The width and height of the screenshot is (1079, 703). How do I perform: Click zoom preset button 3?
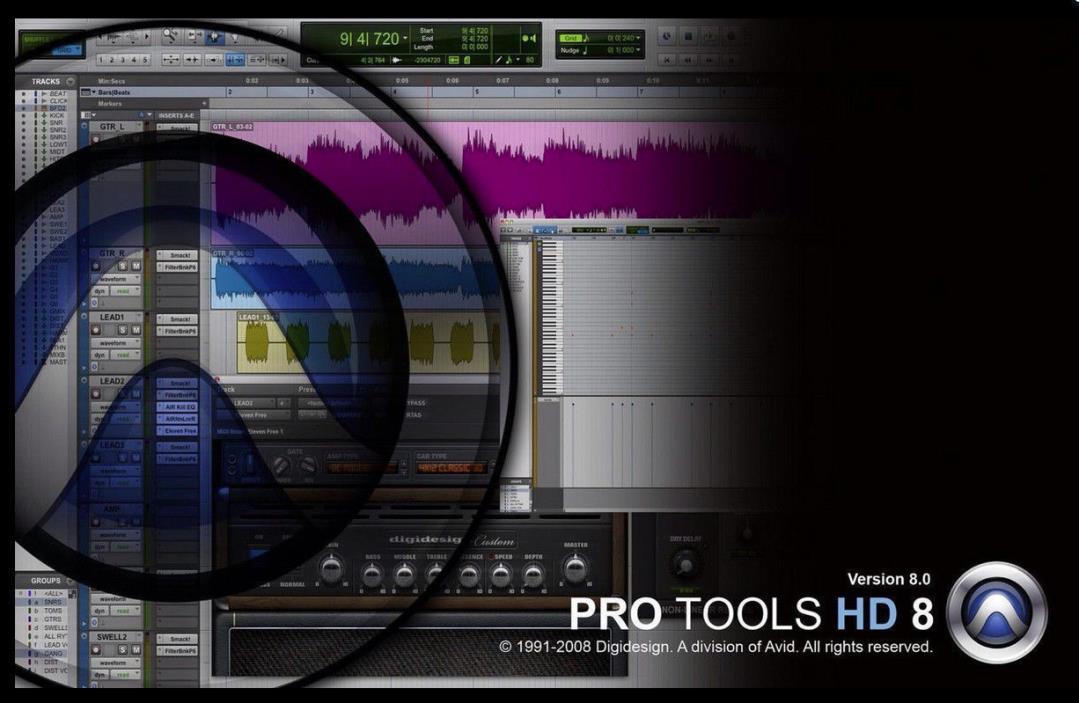click(x=123, y=60)
